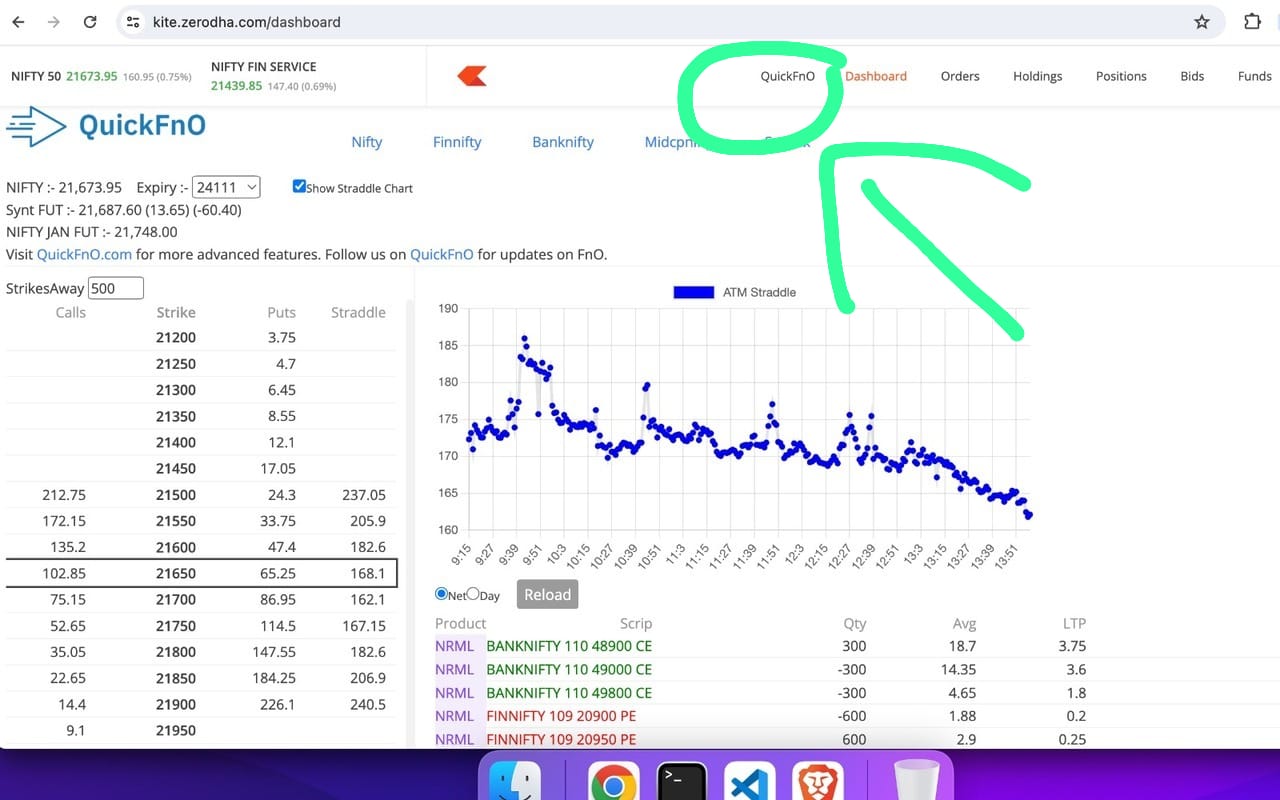Screen dimensions: 1280x800
Task: Open Visual Studio Code from the dock
Action: (750, 783)
